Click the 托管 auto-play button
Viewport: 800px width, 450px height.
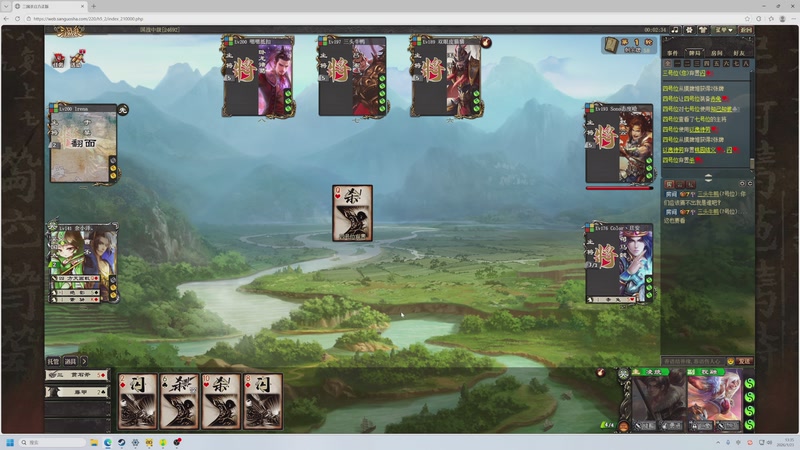[54, 361]
